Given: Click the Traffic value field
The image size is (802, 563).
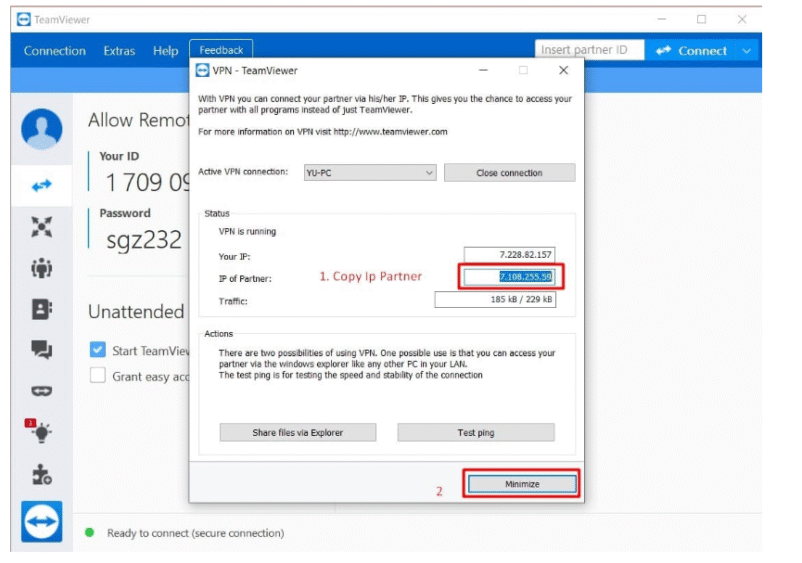Looking at the screenshot, I should coord(495,299).
